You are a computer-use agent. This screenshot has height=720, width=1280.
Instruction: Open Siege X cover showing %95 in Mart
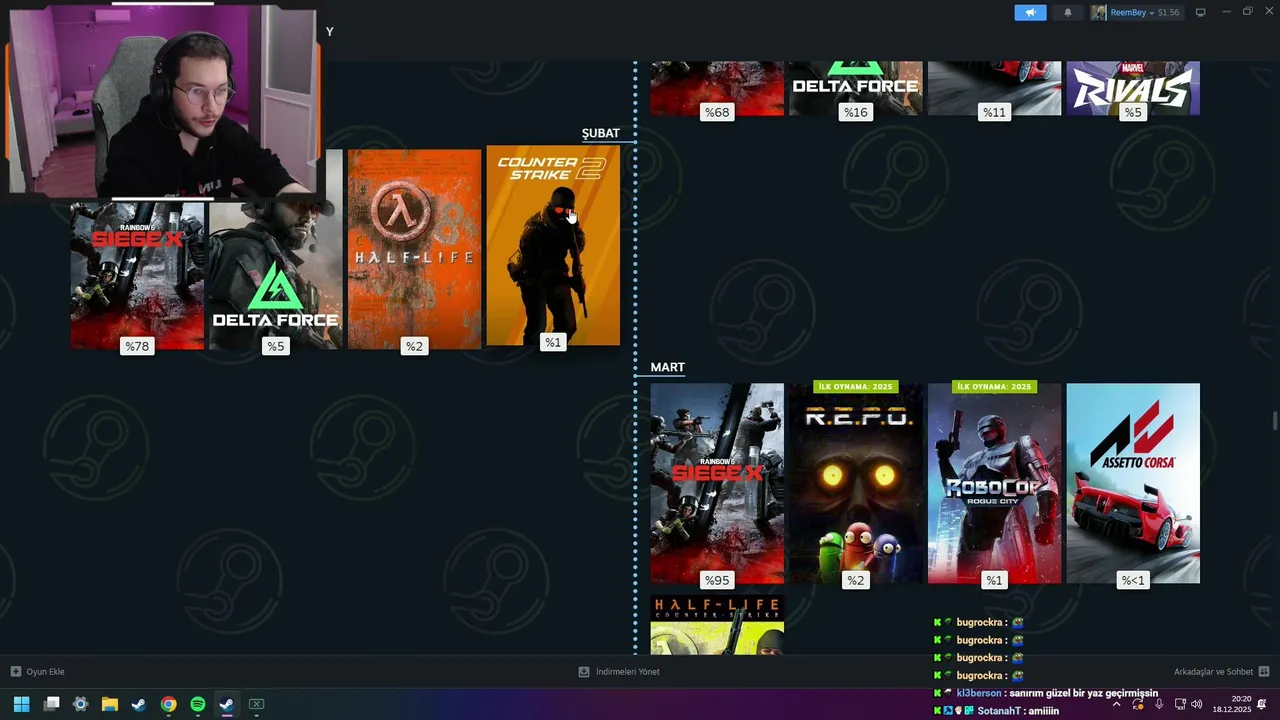pos(717,483)
